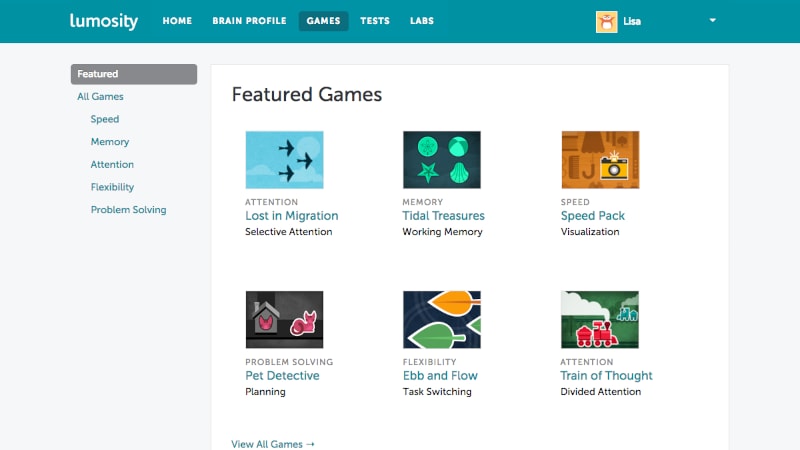Click the Lost in Migration birds thumbnail
This screenshot has height=450, width=800.
click(284, 160)
